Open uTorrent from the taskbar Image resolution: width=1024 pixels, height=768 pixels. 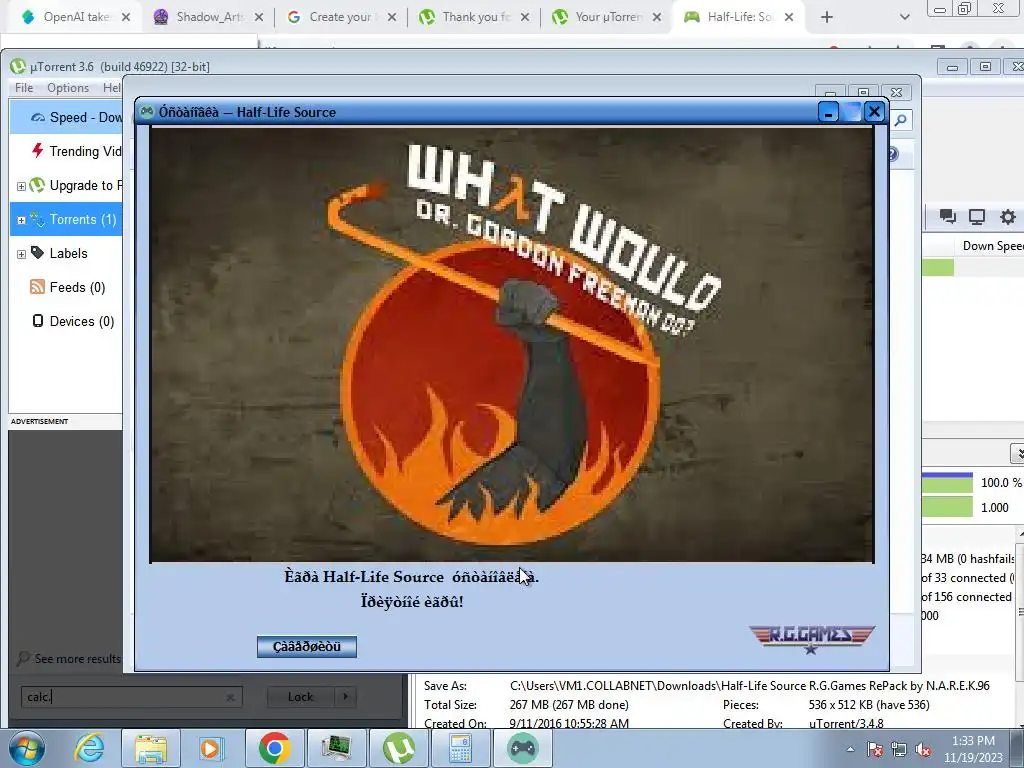point(398,748)
